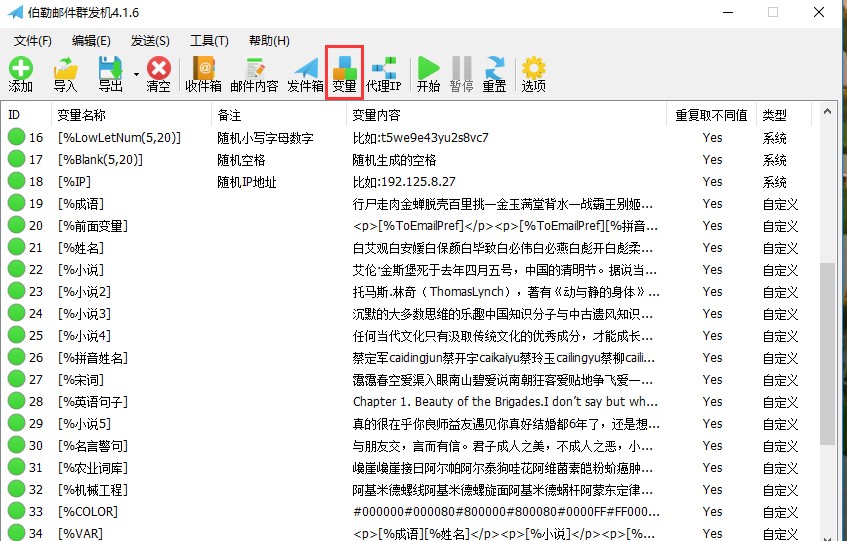Screen dimensions: 847x541
Task: Select the [%拼音姓名] variable row
Action: (x=406, y=358)
